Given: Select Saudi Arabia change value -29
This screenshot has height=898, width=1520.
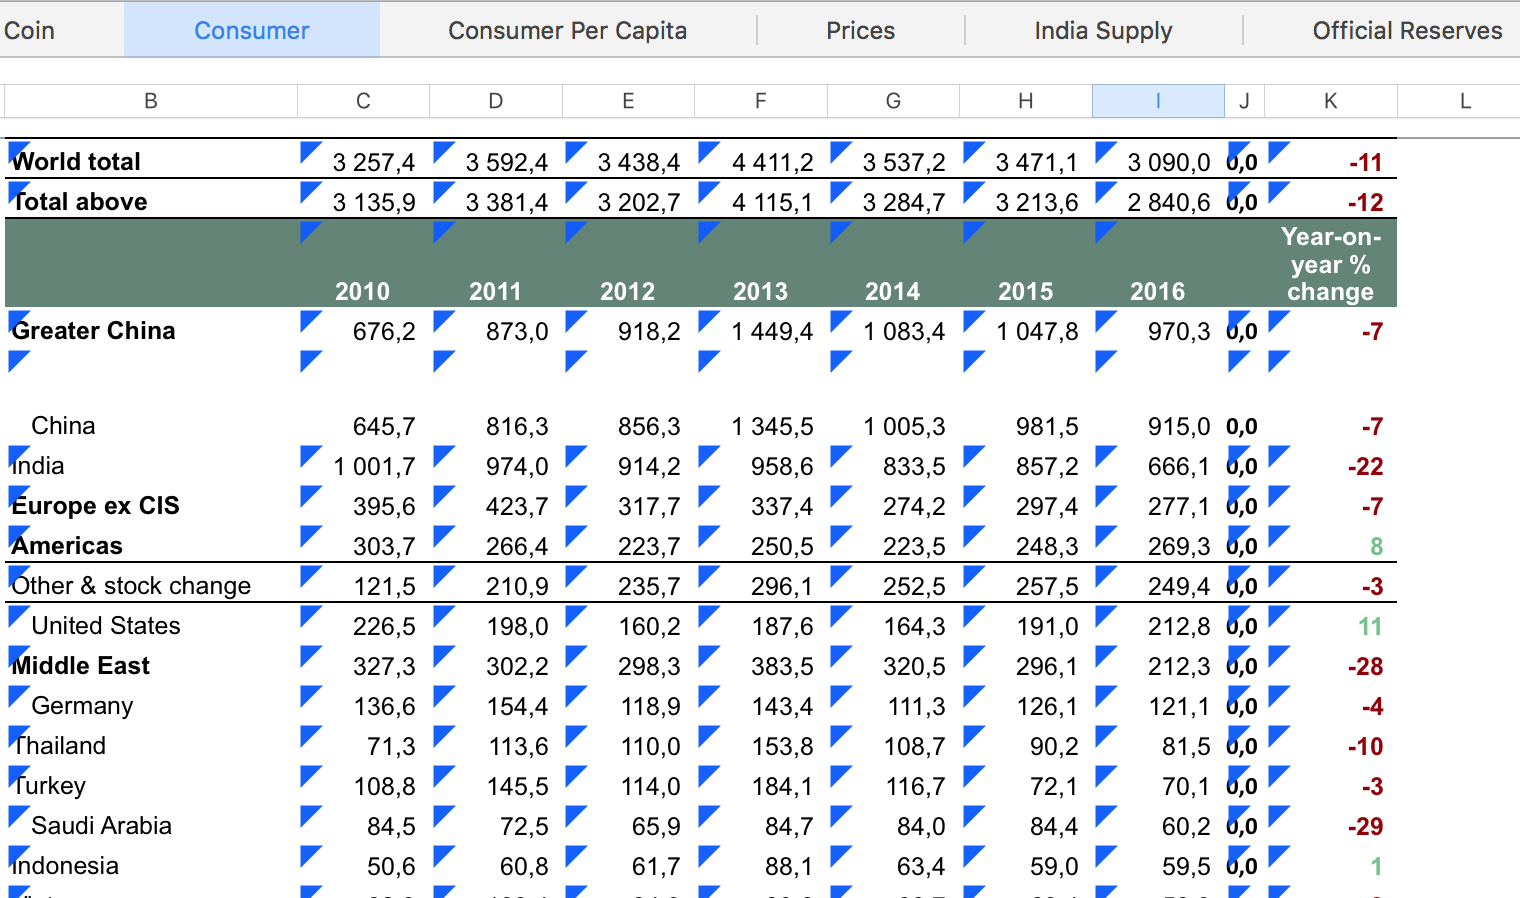Looking at the screenshot, I should [1365, 826].
